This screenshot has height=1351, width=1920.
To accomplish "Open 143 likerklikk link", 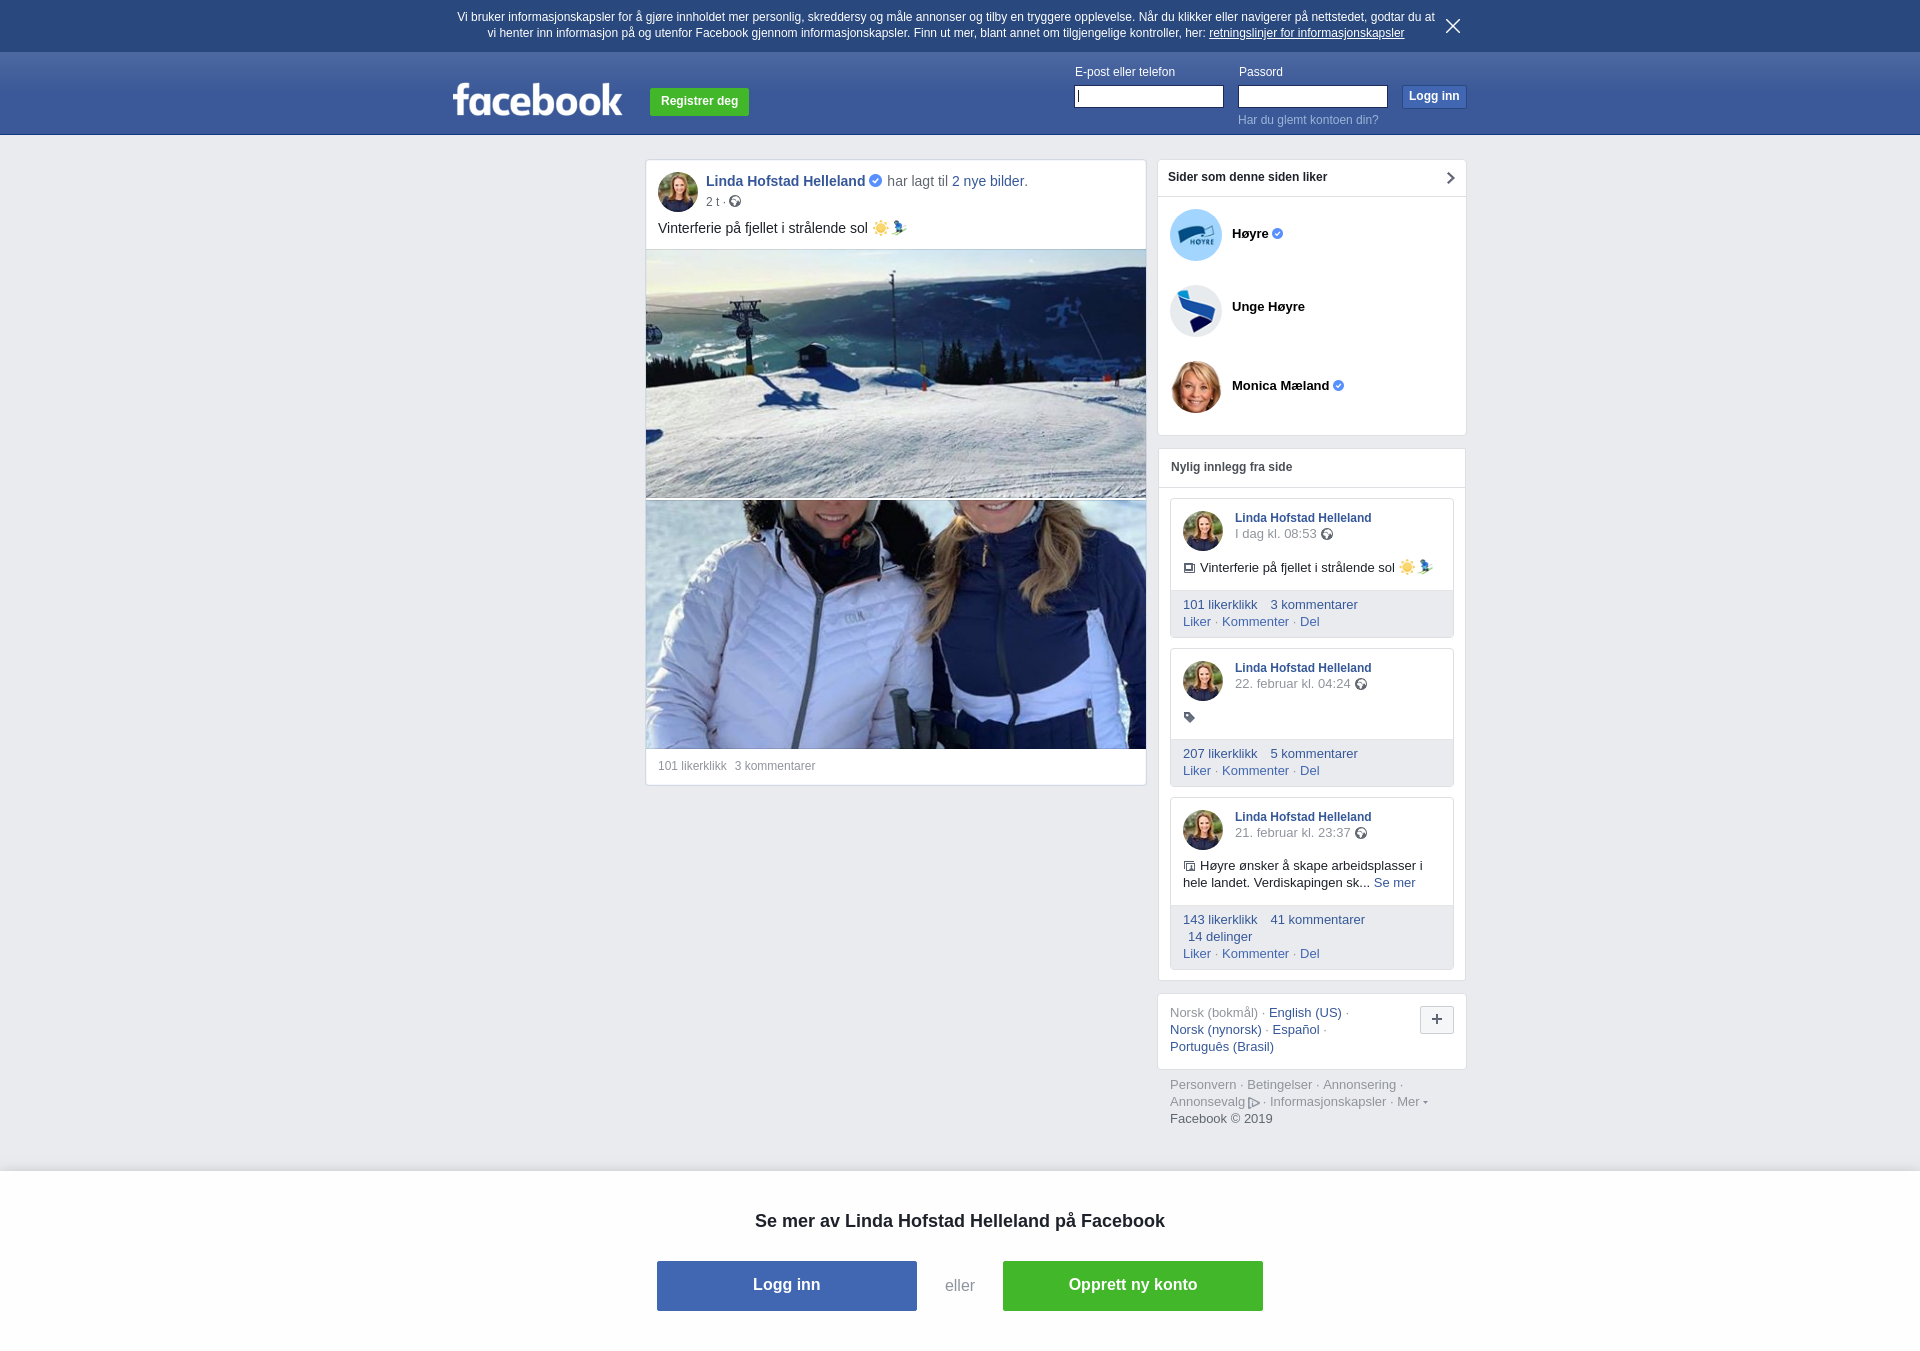I will (1220, 920).
